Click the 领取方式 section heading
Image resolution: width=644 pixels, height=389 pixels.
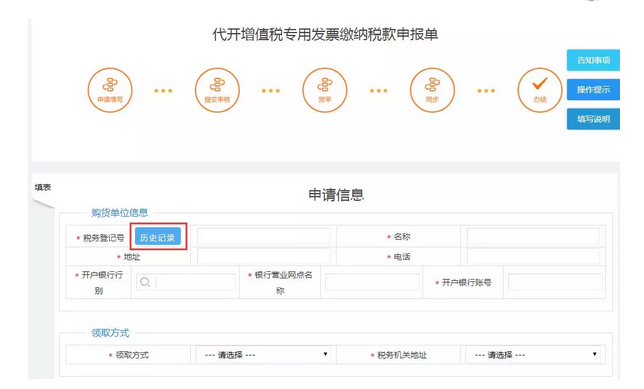[x=110, y=333]
